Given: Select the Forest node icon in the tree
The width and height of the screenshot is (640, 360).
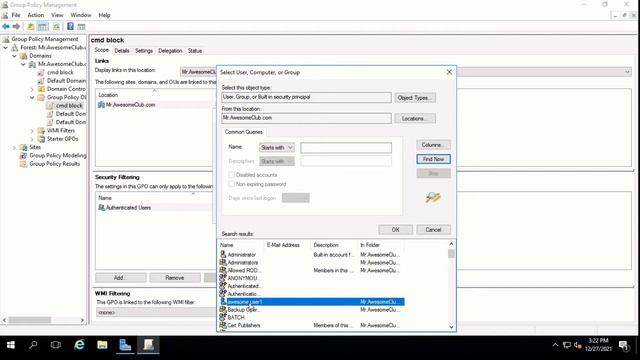Looking at the screenshot, I should (15, 47).
